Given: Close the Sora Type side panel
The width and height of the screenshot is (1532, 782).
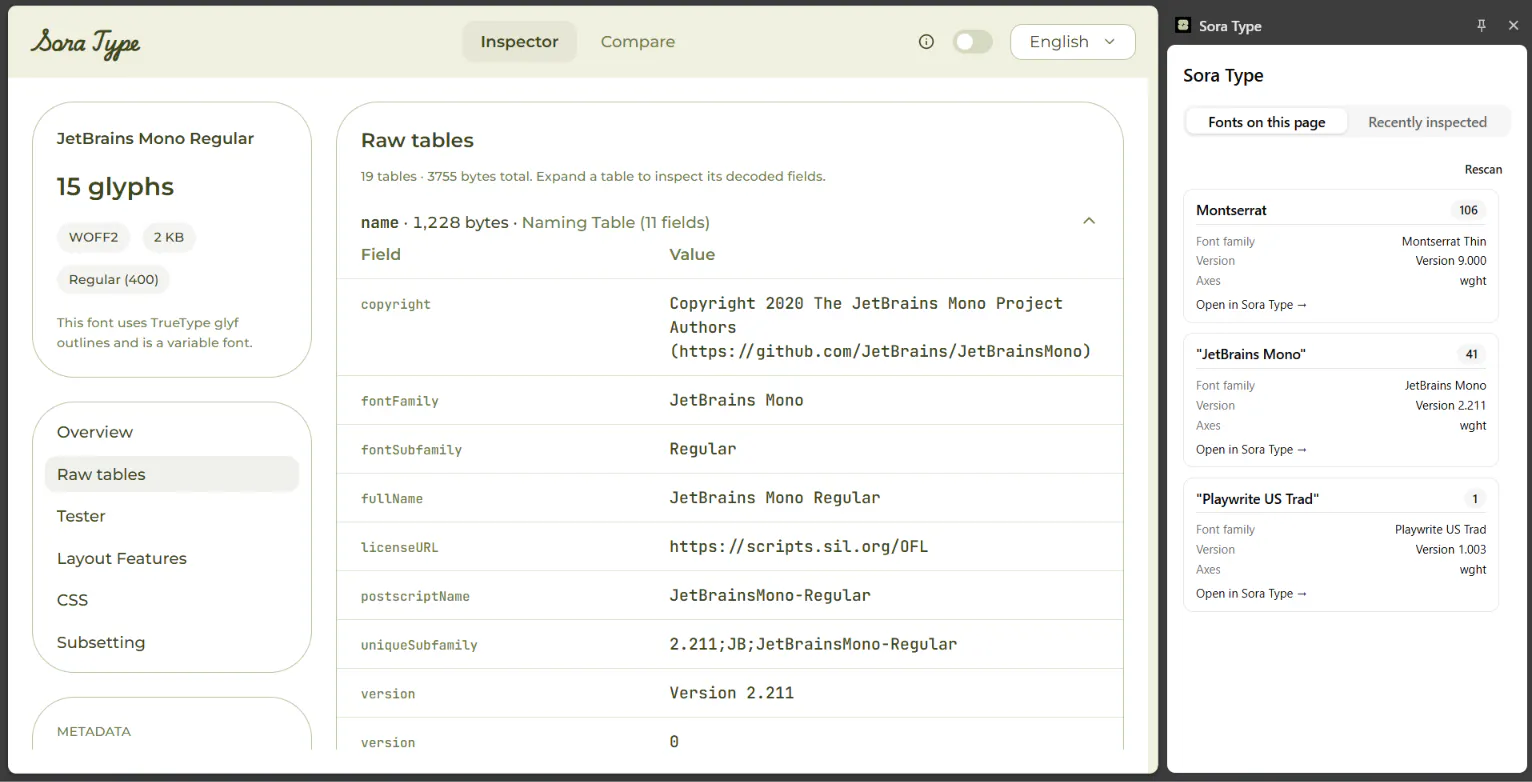Looking at the screenshot, I should click(x=1513, y=26).
